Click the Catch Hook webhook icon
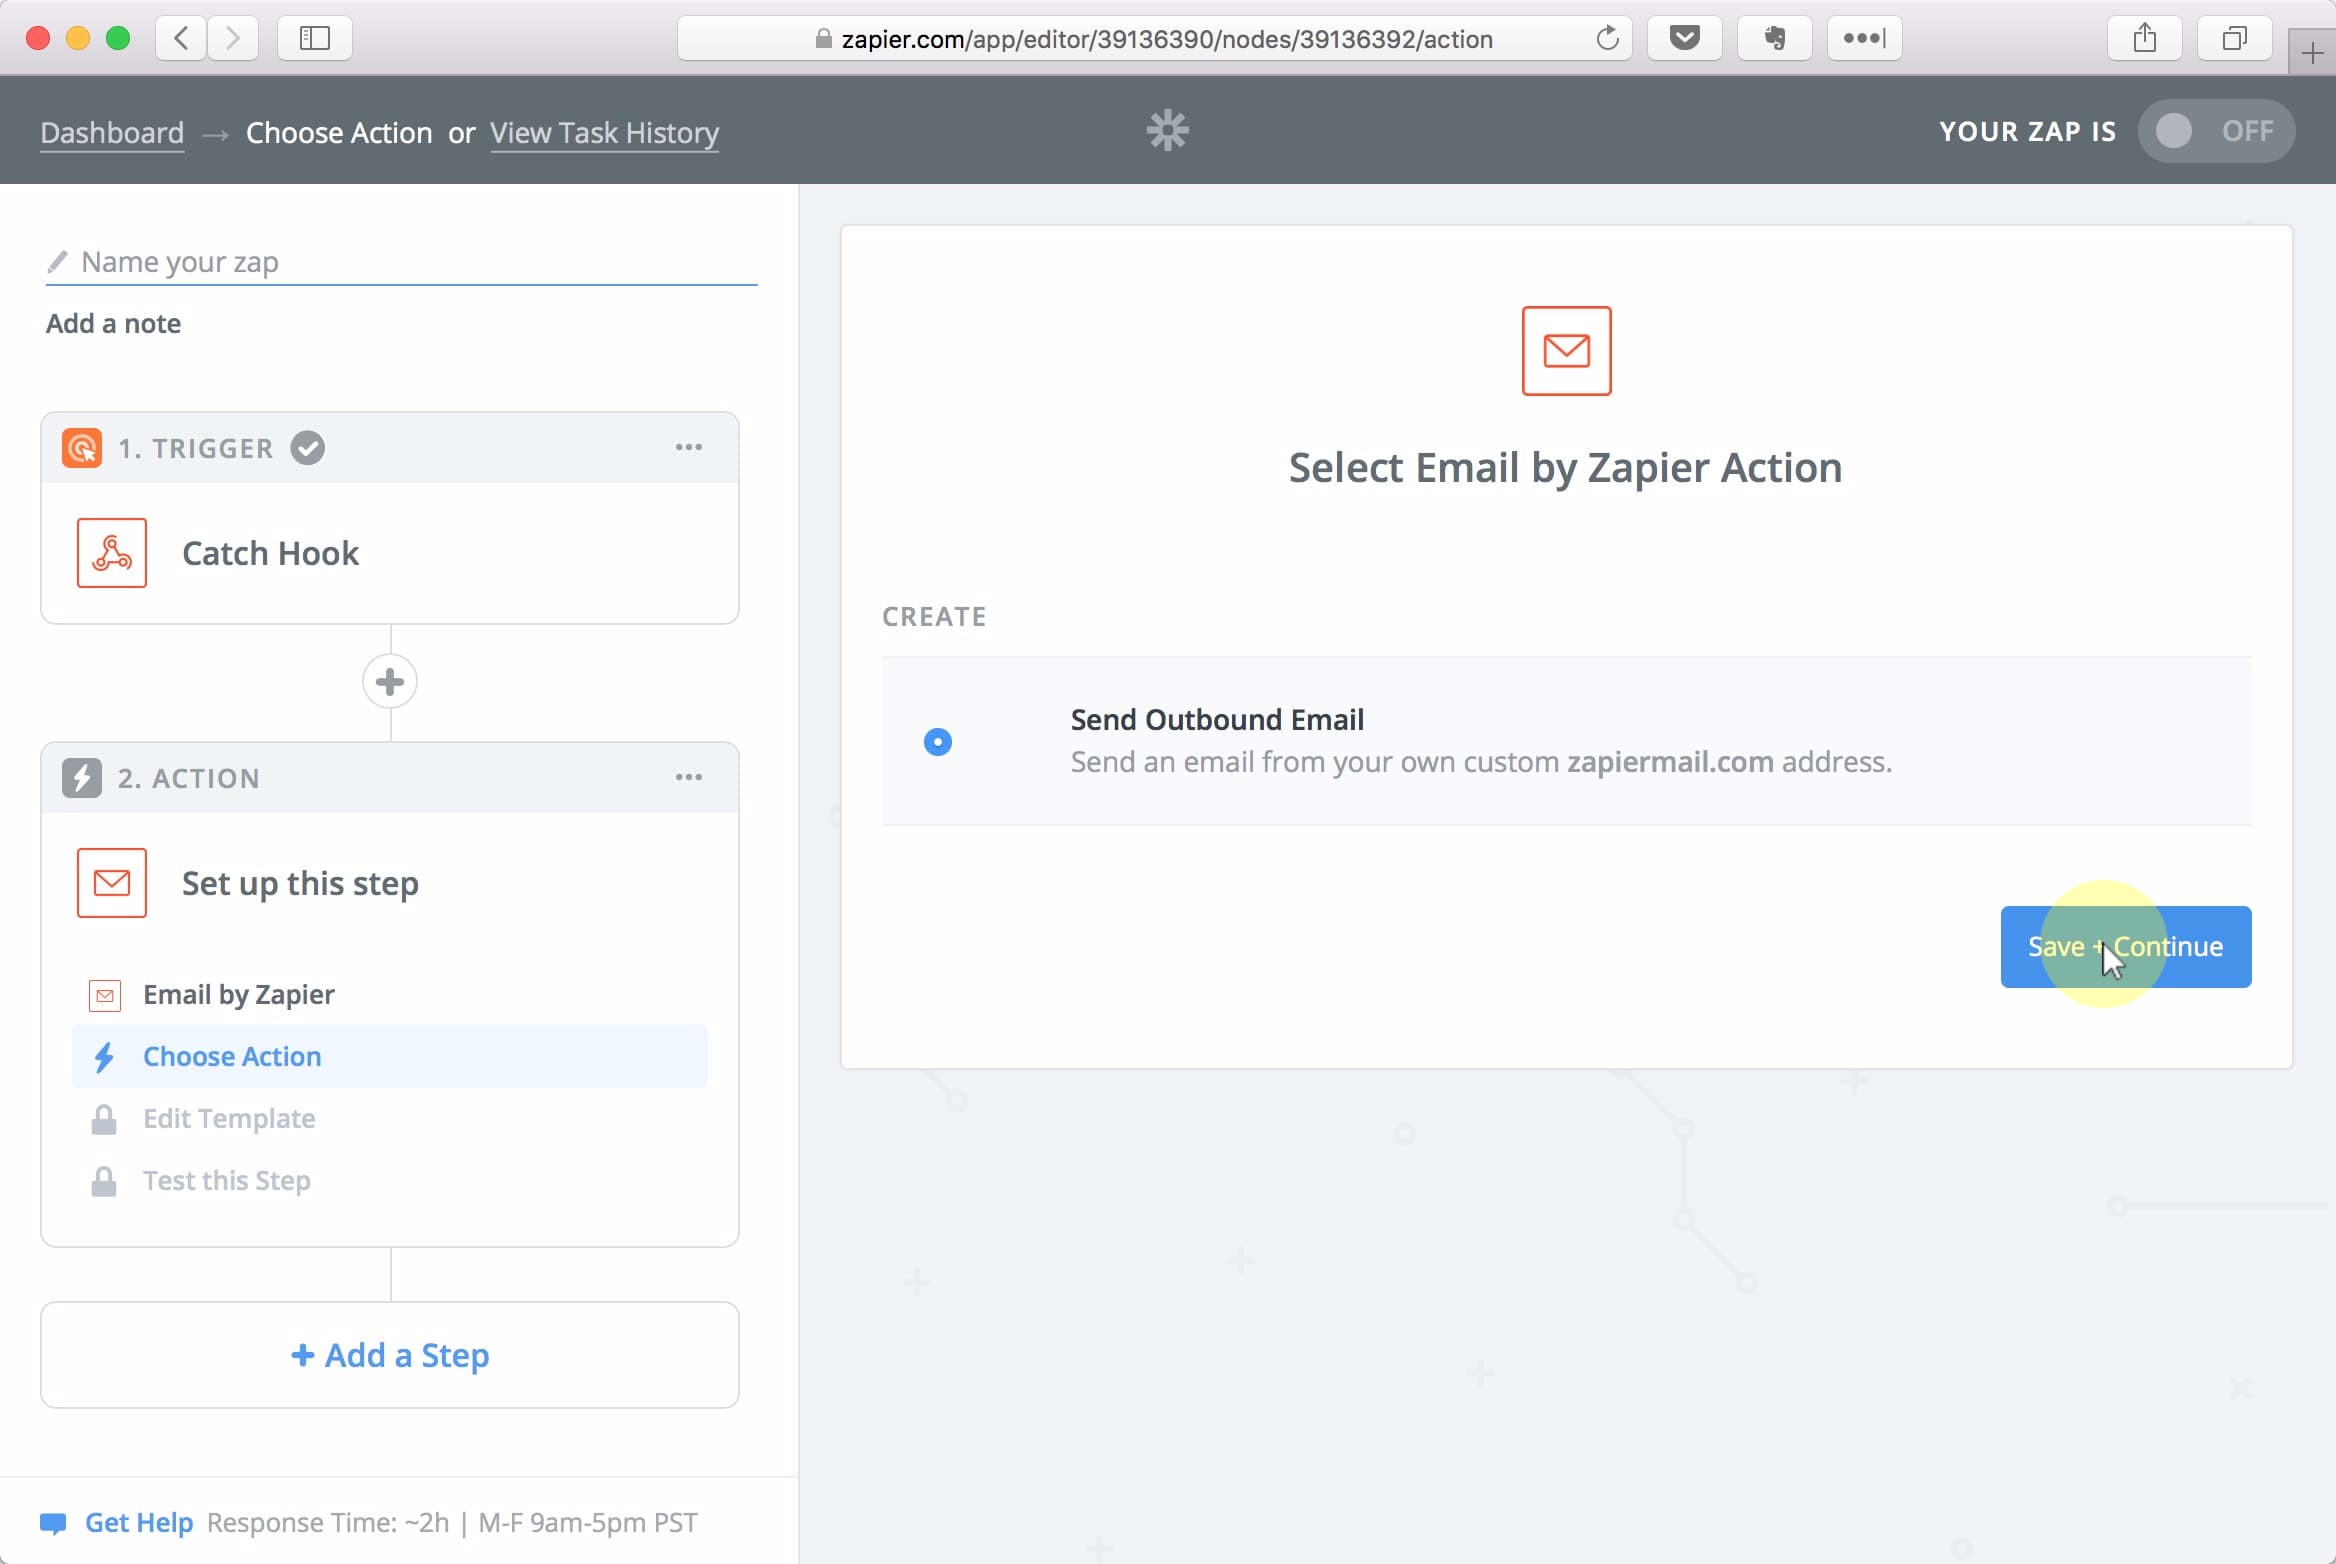The width and height of the screenshot is (2336, 1564). click(112, 553)
